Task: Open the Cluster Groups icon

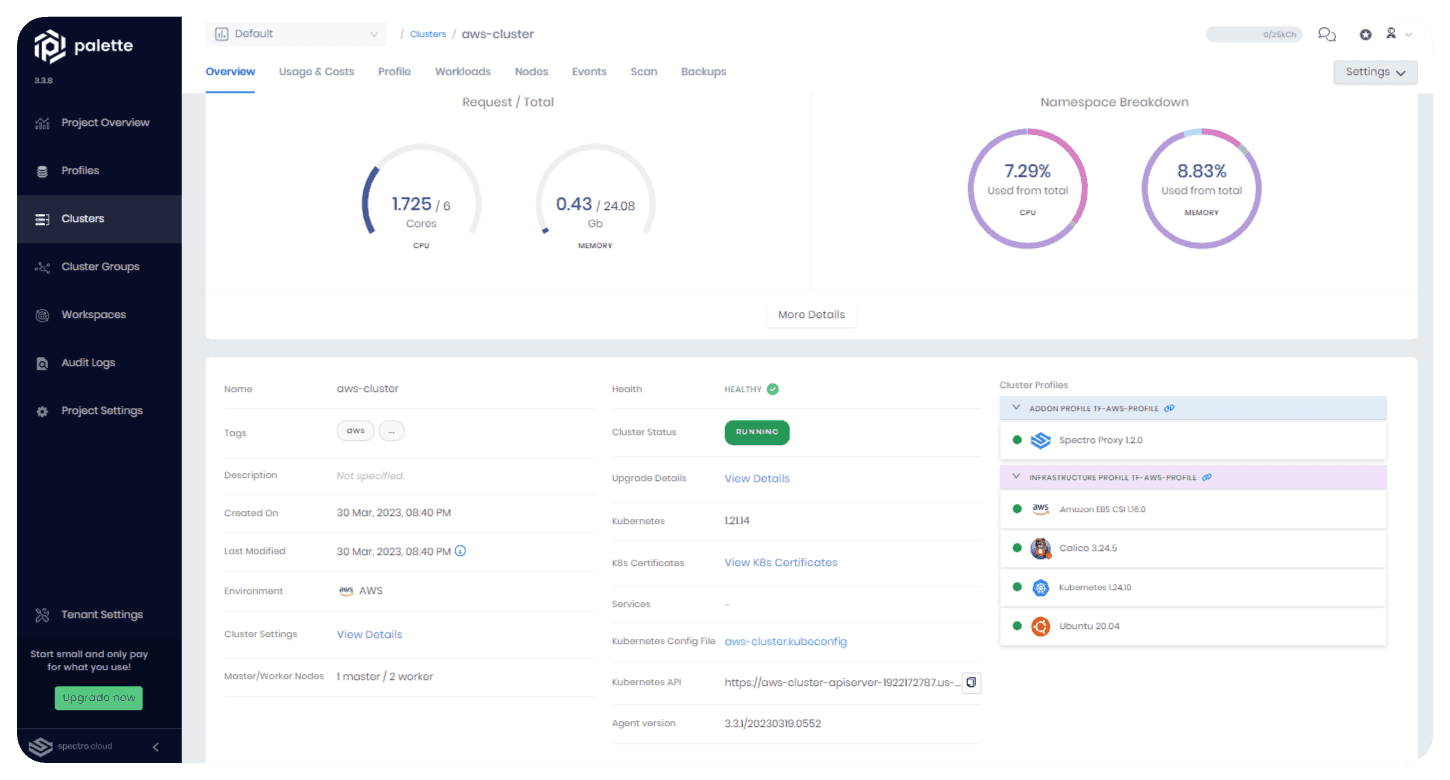Action: pos(42,267)
